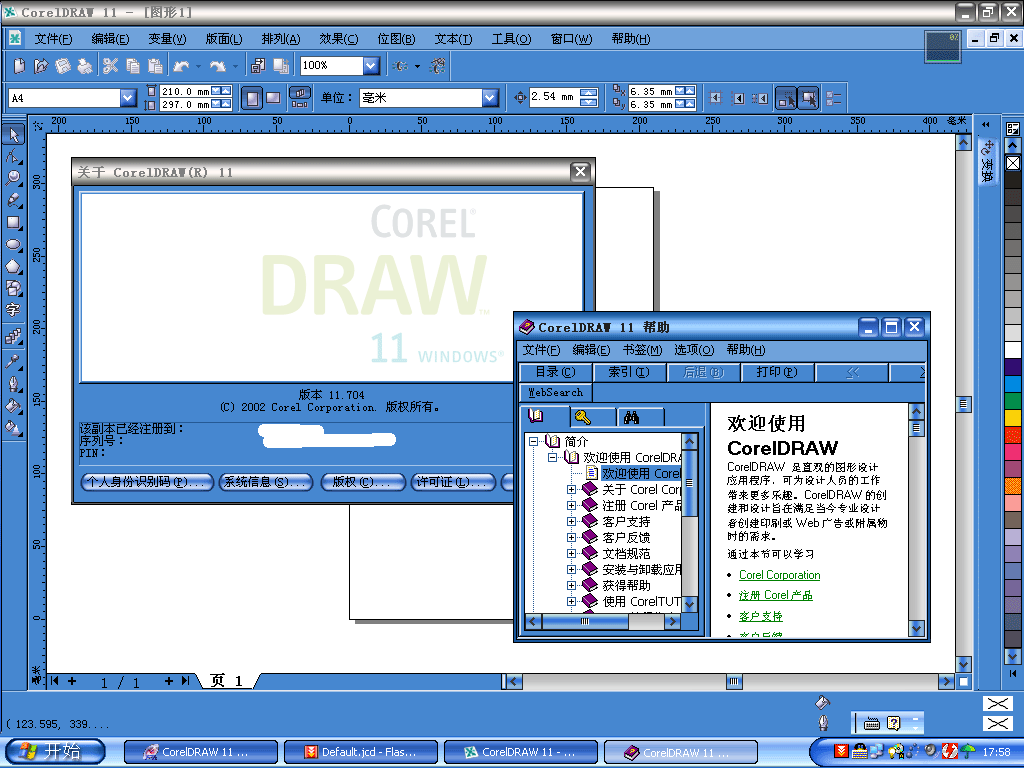
Task: Switch page orientation to portrait
Action: [252, 98]
